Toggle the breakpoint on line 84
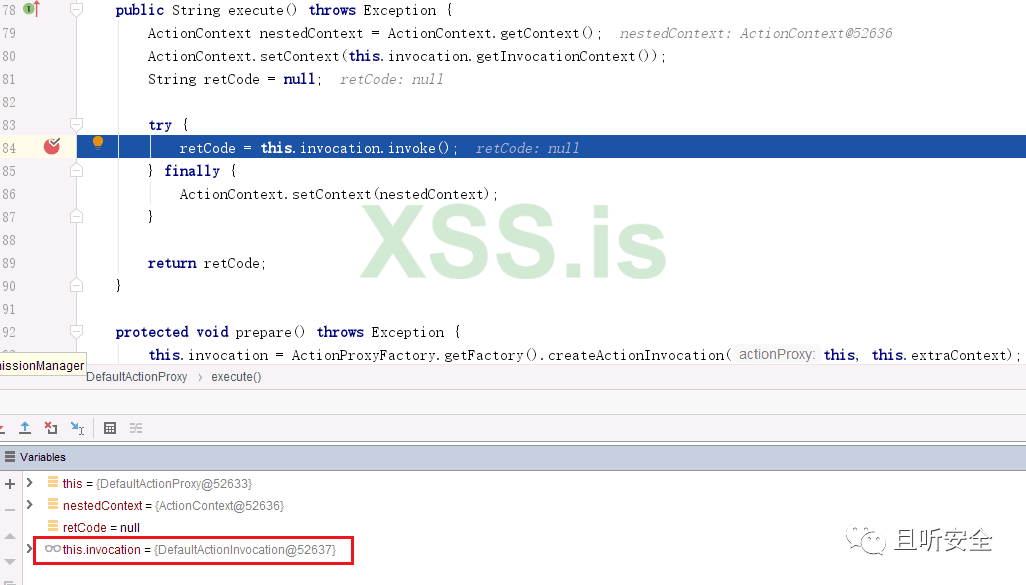 point(52,147)
